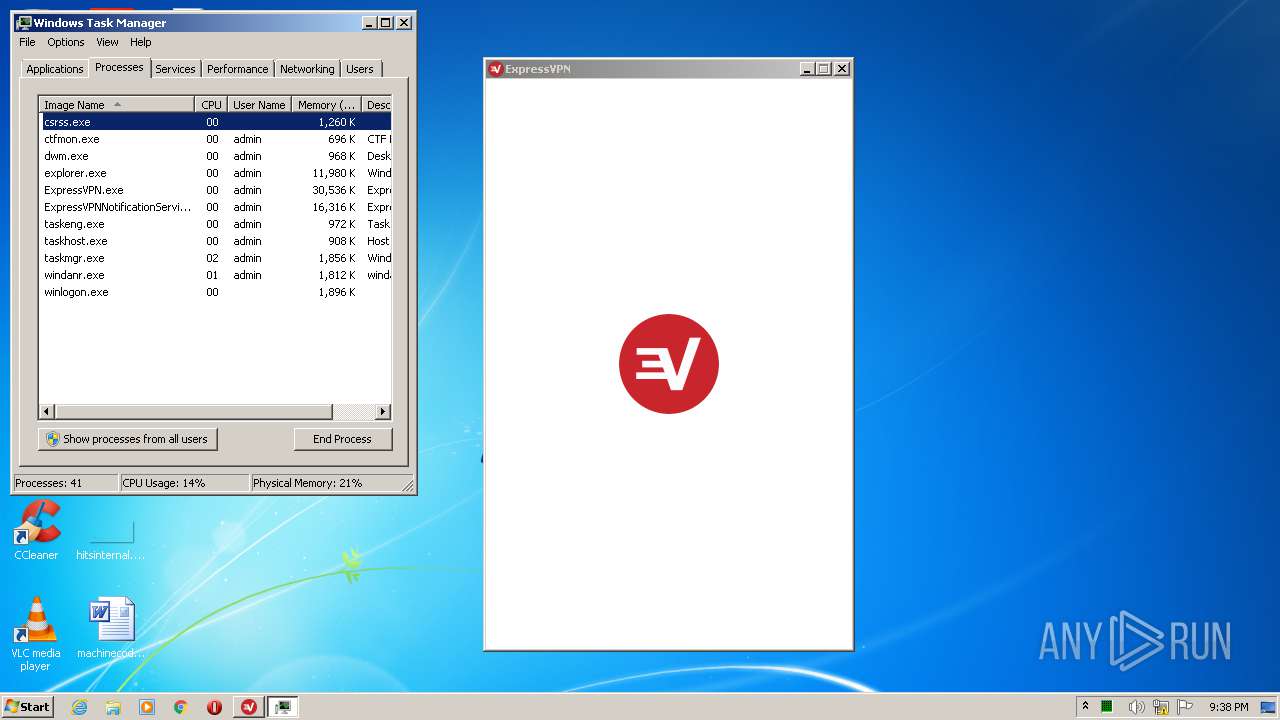Image resolution: width=1280 pixels, height=720 pixels.
Task: Open the View menu in Task Manager
Action: click(107, 42)
